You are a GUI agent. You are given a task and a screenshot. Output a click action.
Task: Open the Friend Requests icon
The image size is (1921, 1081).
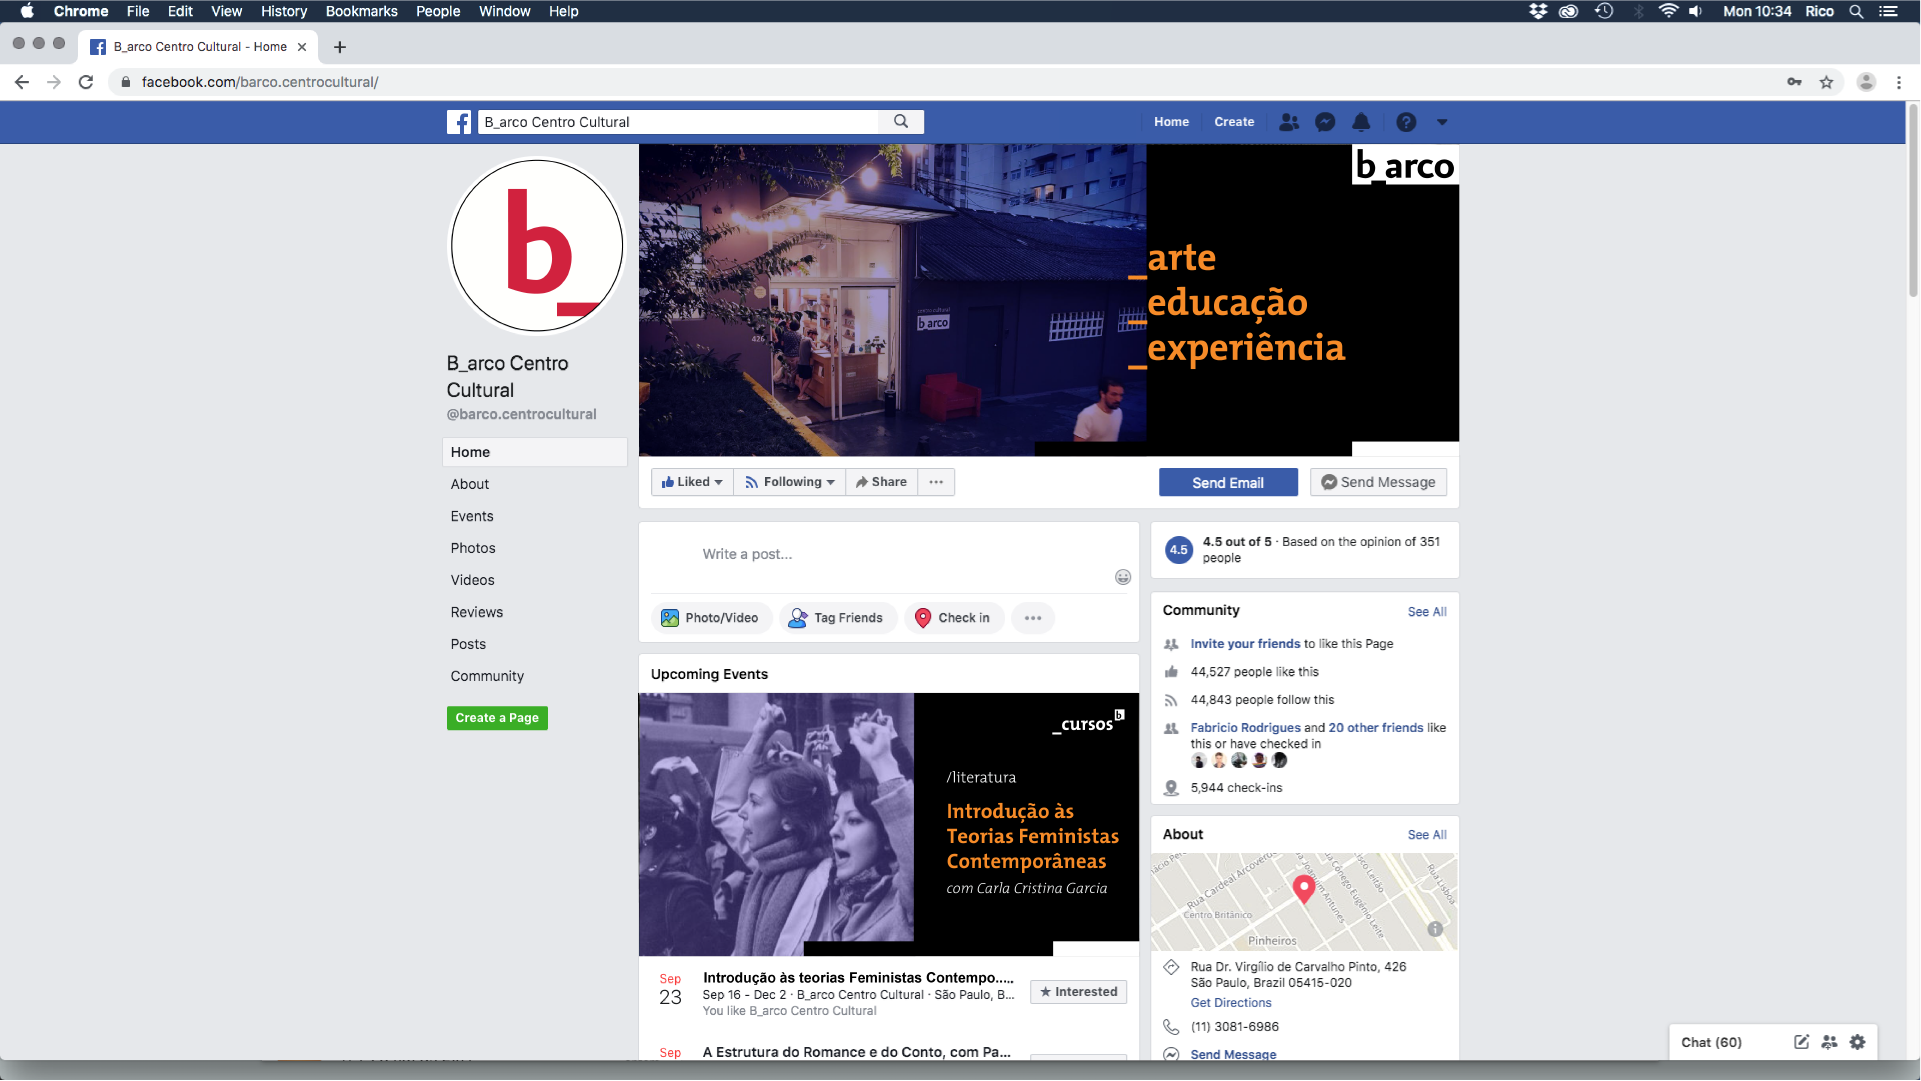click(x=1289, y=122)
